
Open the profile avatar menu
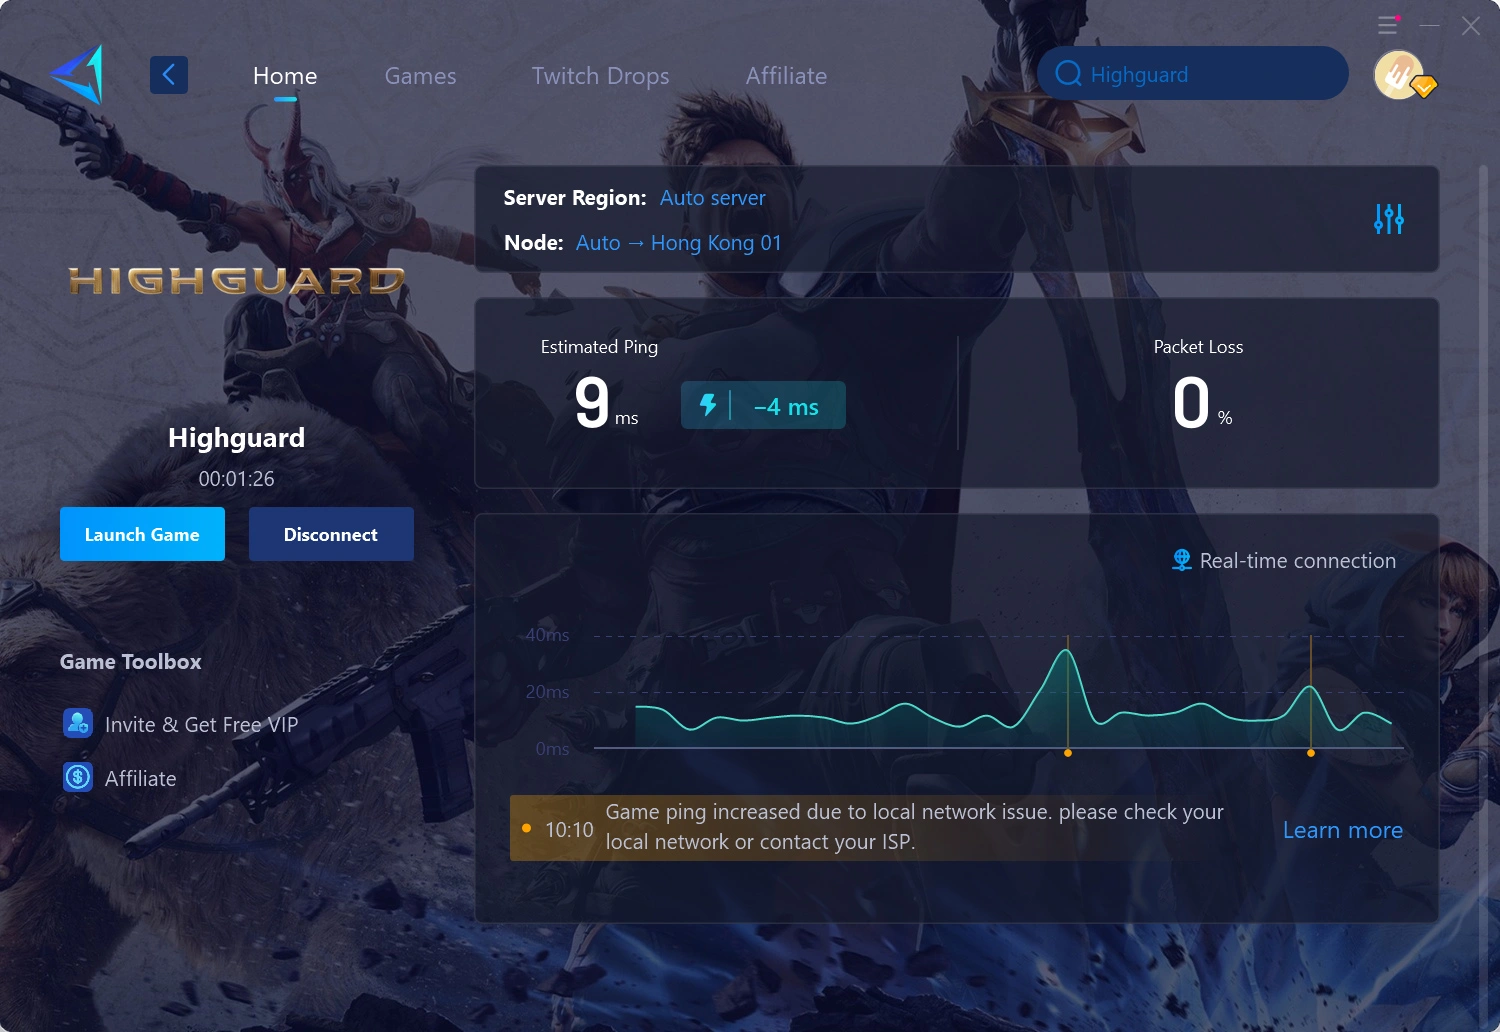tap(1398, 74)
